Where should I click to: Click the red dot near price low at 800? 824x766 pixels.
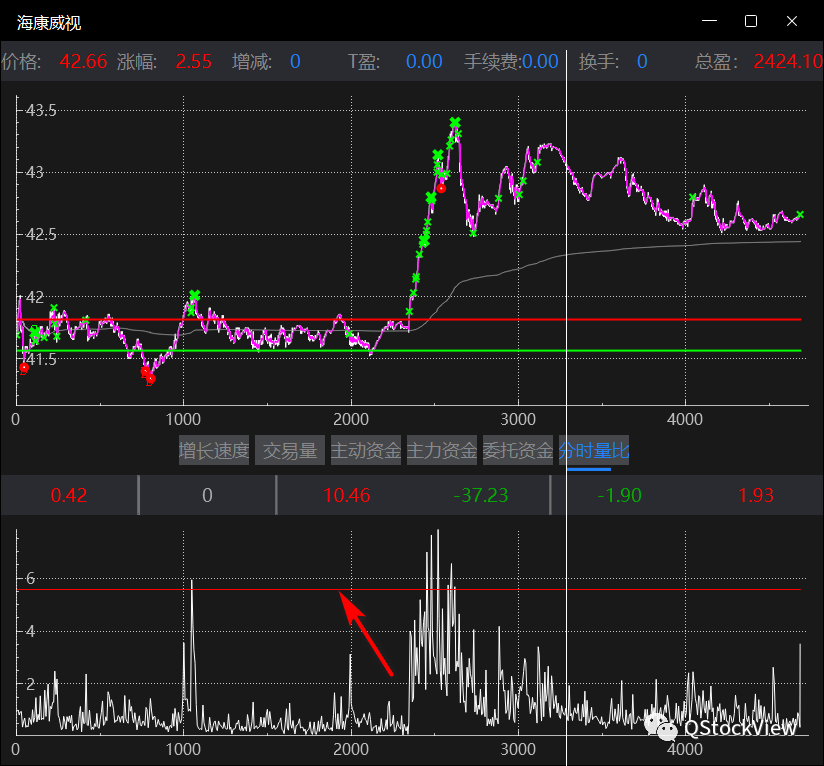point(151,378)
